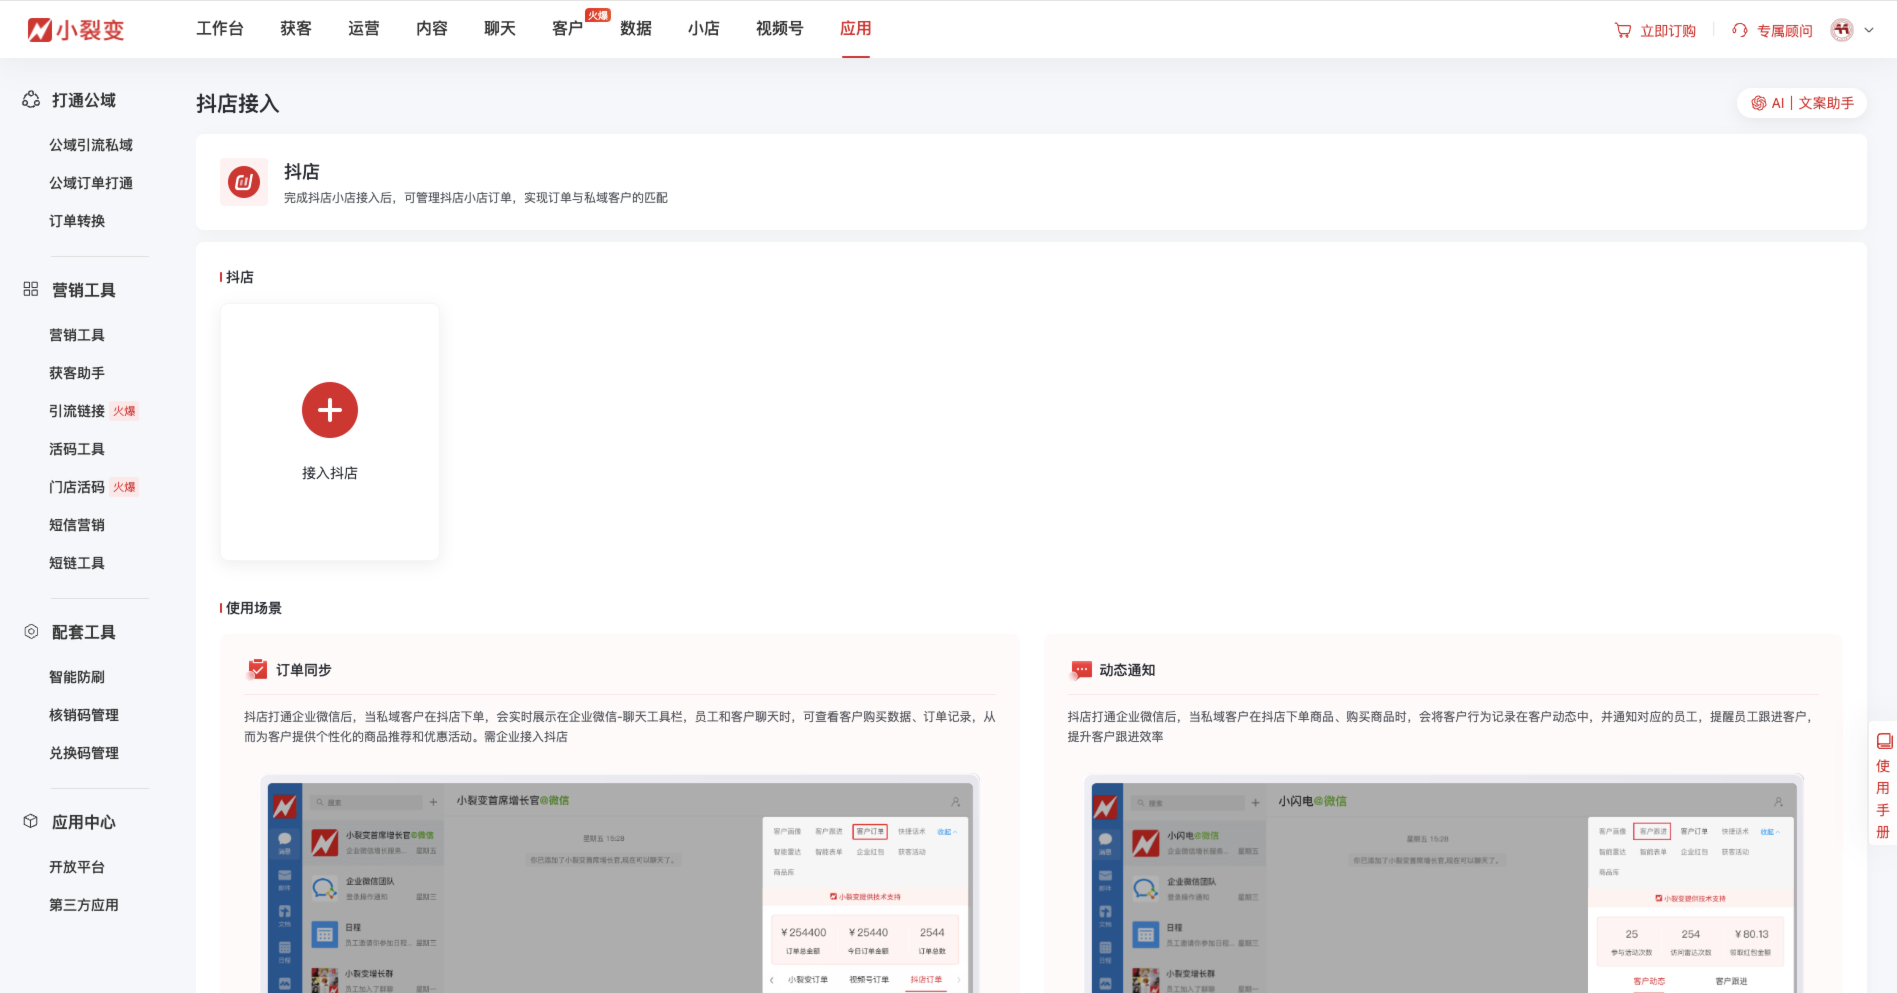Open the 订单同步 screenshot preview
Viewport: 1897px width, 993px height.
coord(620,884)
